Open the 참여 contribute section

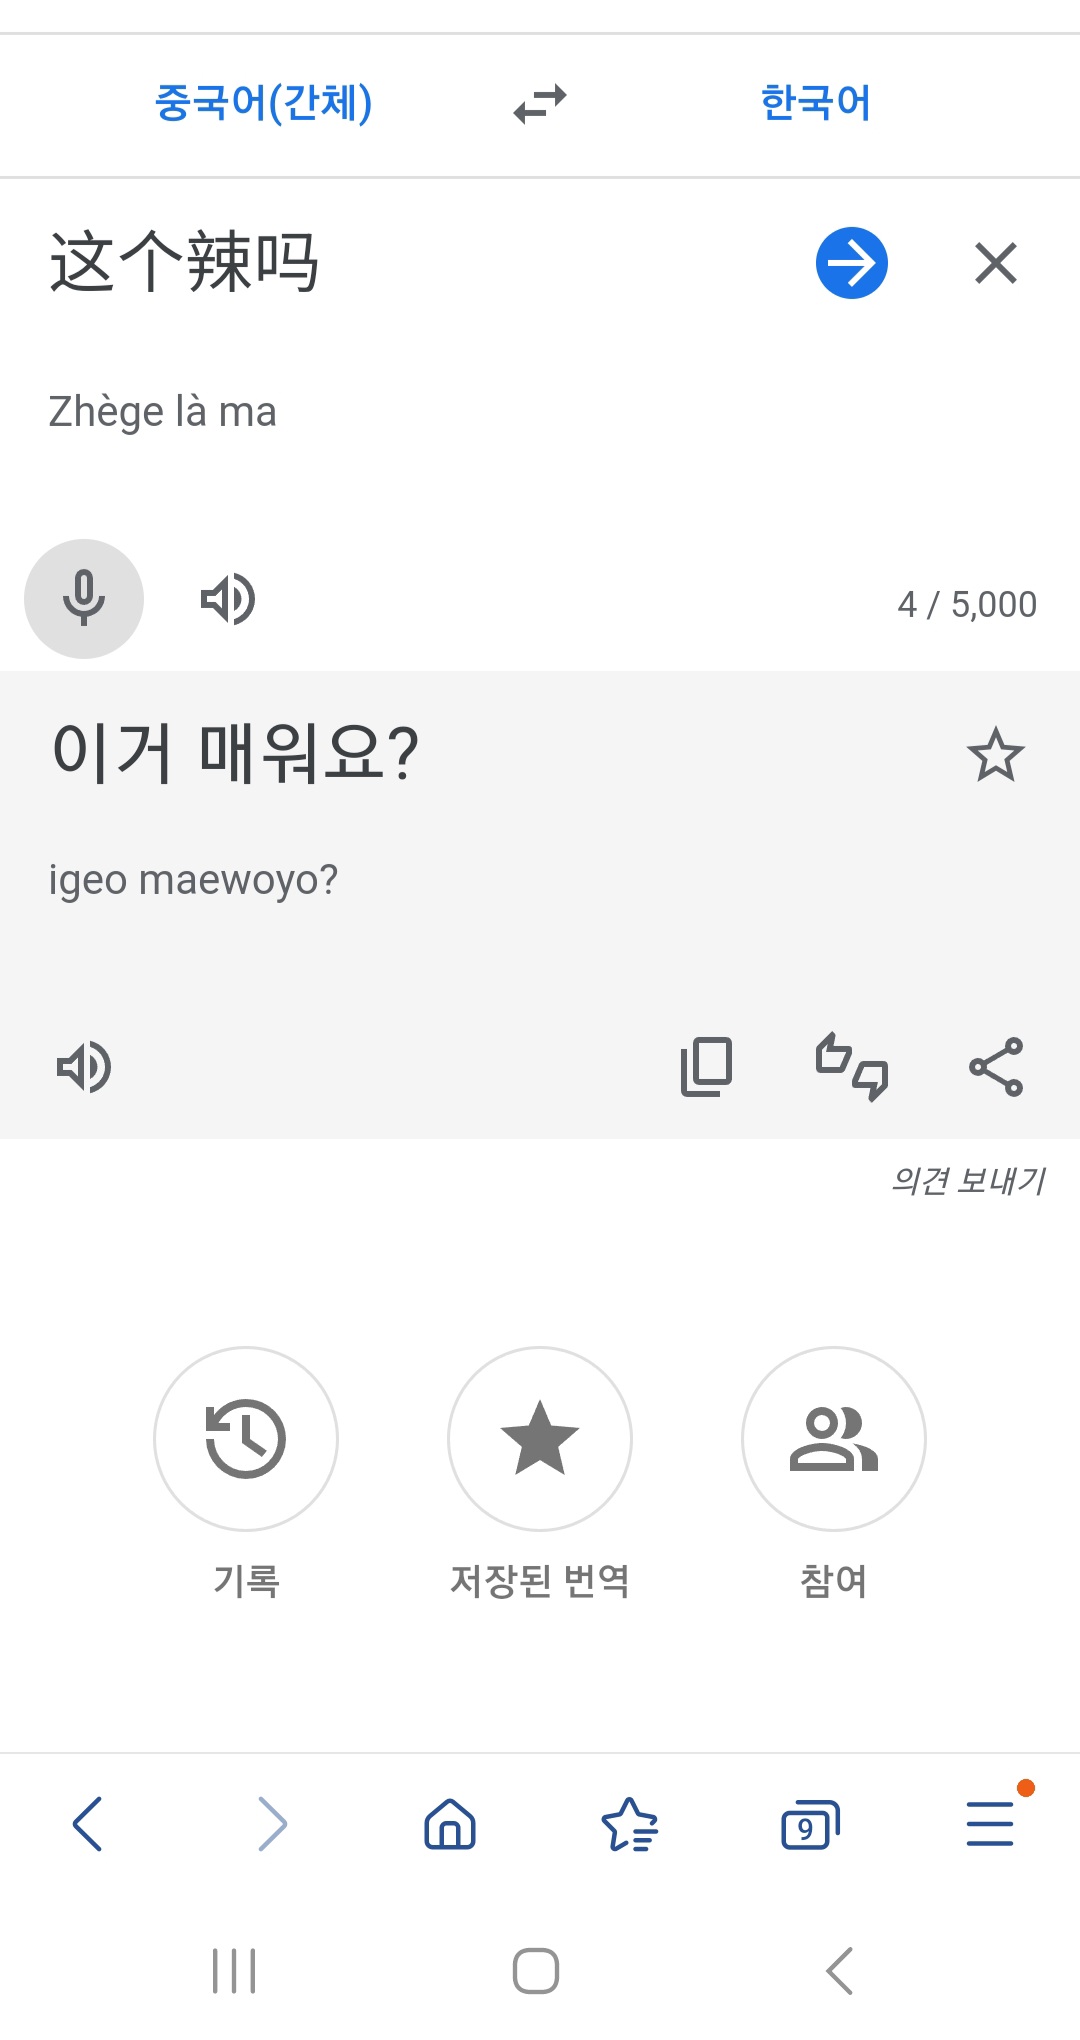tap(833, 1438)
